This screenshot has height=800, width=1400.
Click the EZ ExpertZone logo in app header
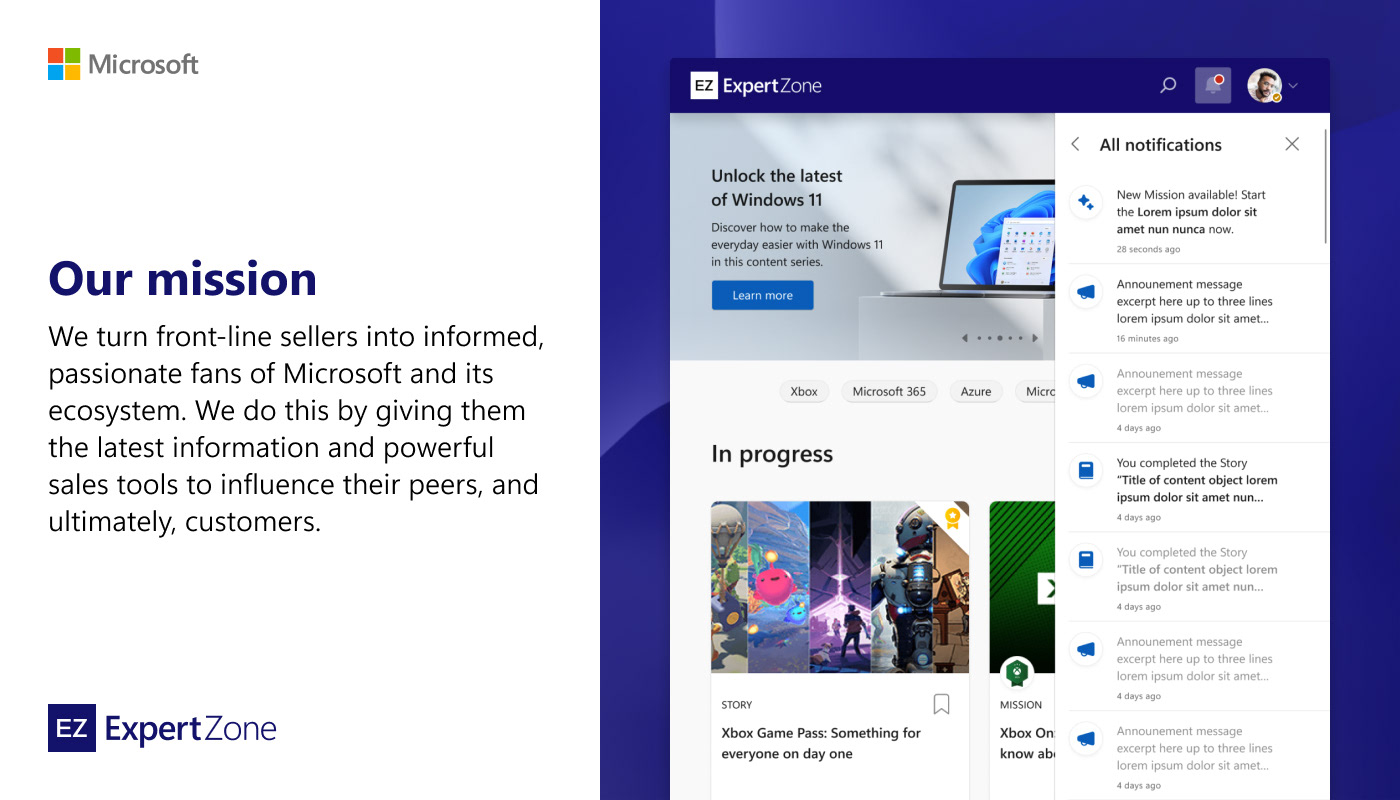click(756, 86)
